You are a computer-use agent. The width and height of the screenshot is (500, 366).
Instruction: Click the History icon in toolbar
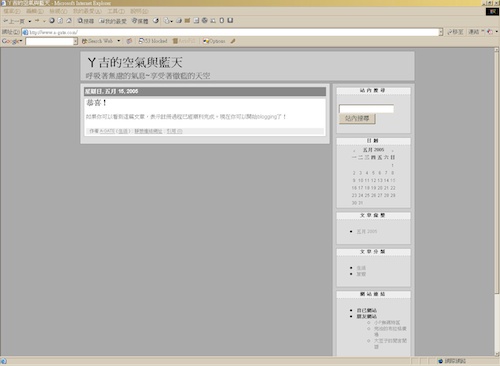(x=156, y=21)
